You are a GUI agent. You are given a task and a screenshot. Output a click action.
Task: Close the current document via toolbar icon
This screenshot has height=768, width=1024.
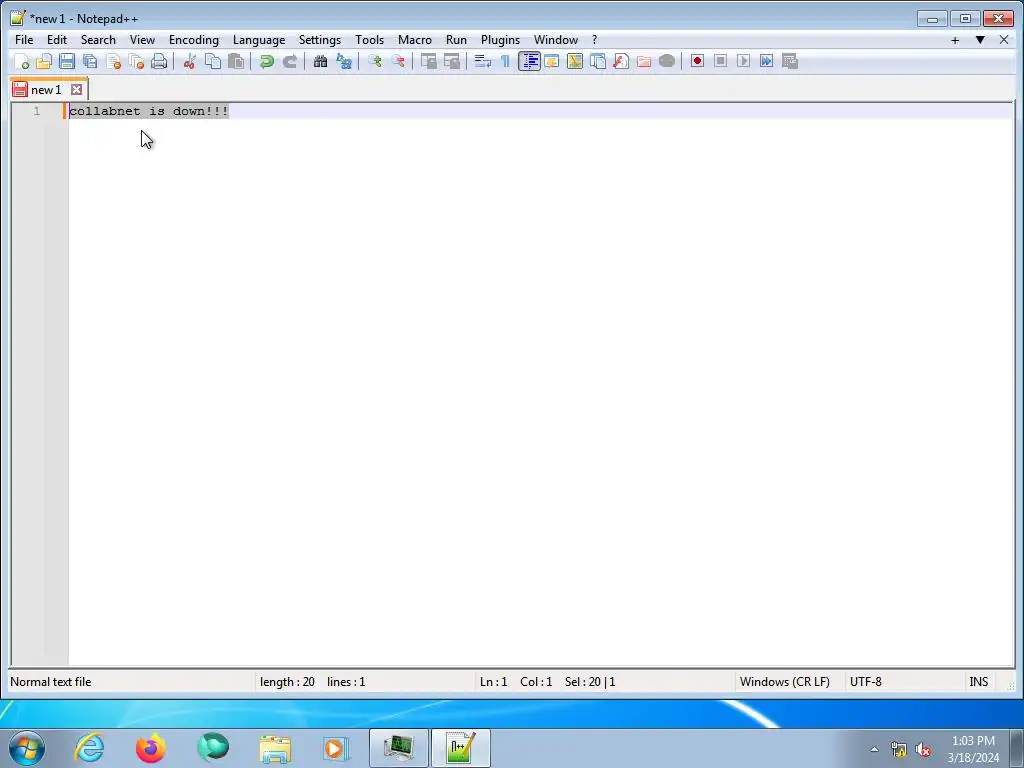click(113, 61)
